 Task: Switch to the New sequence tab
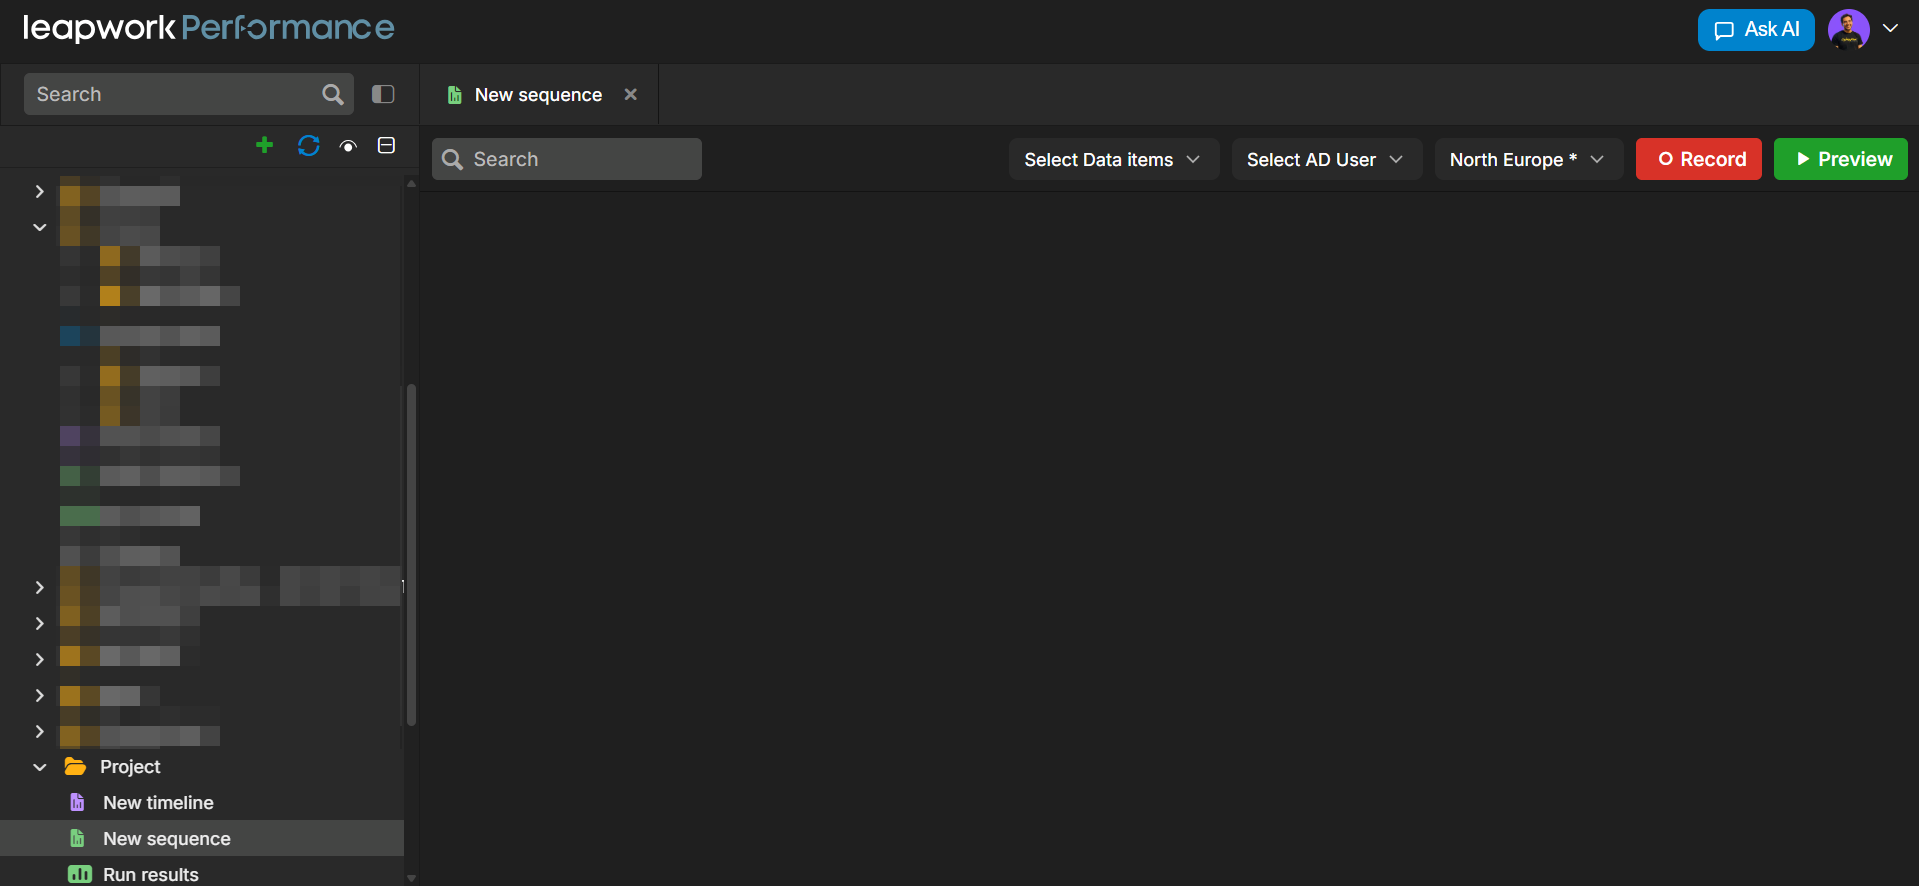pos(537,95)
